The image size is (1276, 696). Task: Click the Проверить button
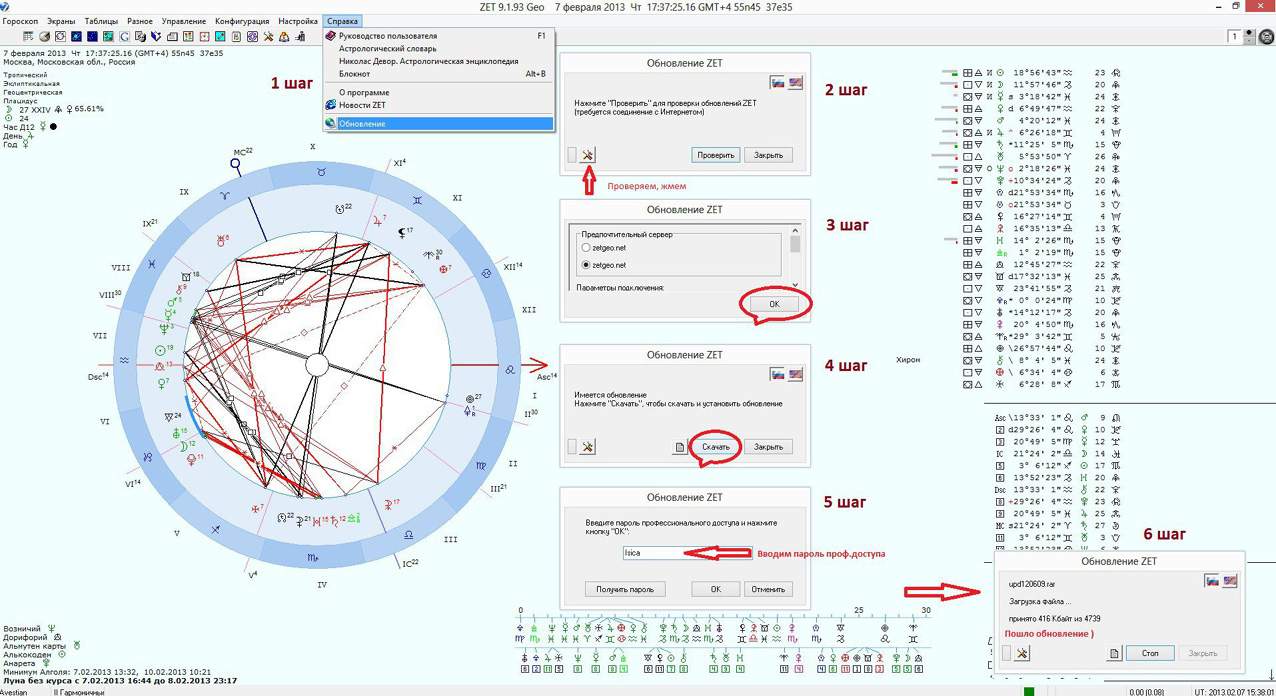point(716,155)
